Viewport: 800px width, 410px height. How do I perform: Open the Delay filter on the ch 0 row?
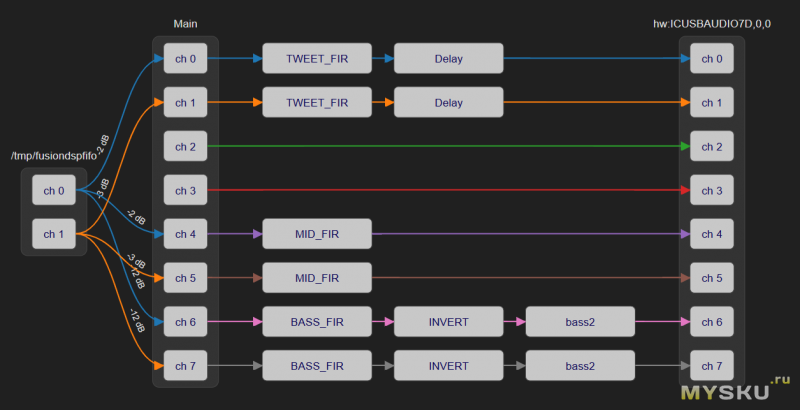tap(448, 59)
